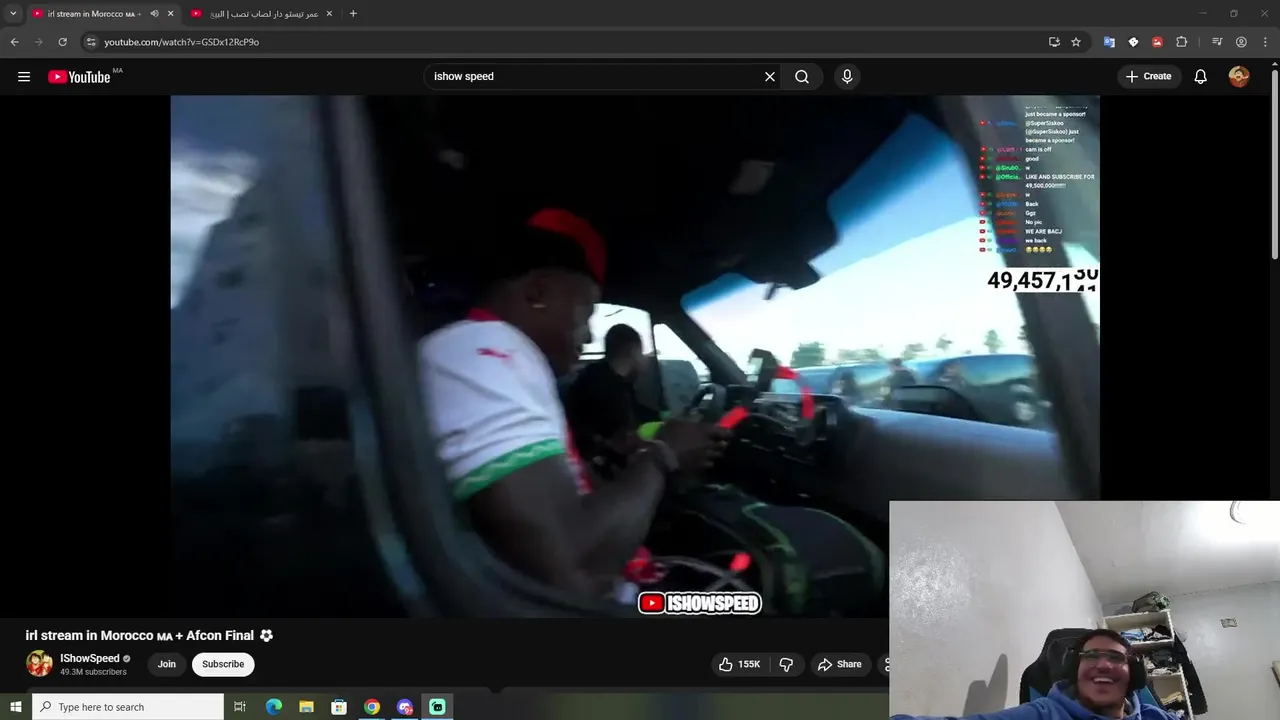The width and height of the screenshot is (1280, 720).
Task: Open the Create menu
Action: click(x=1148, y=76)
